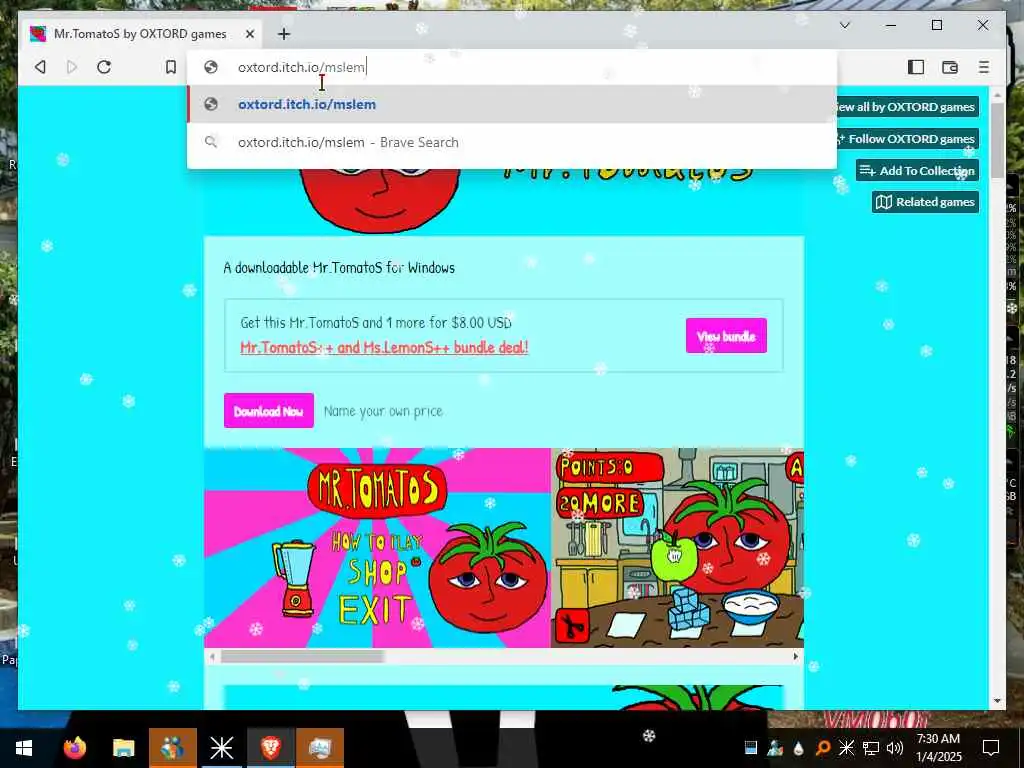
Task: Open the picture viewer app in the taskbar
Action: tap(319, 748)
